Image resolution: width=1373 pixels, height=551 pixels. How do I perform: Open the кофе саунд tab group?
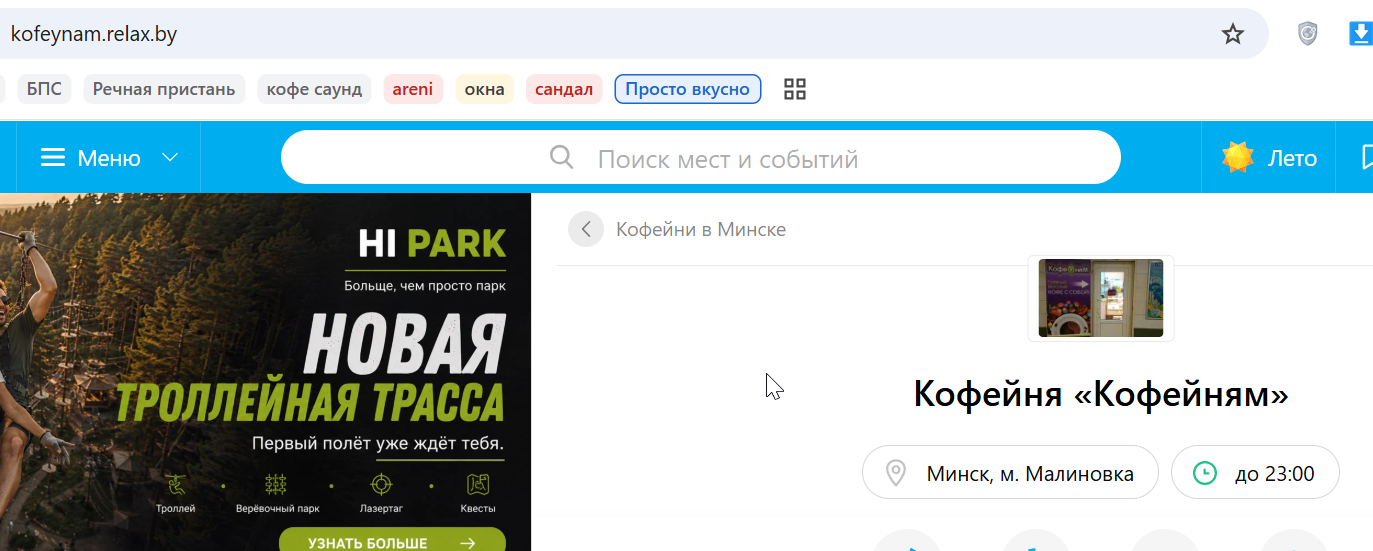314,89
